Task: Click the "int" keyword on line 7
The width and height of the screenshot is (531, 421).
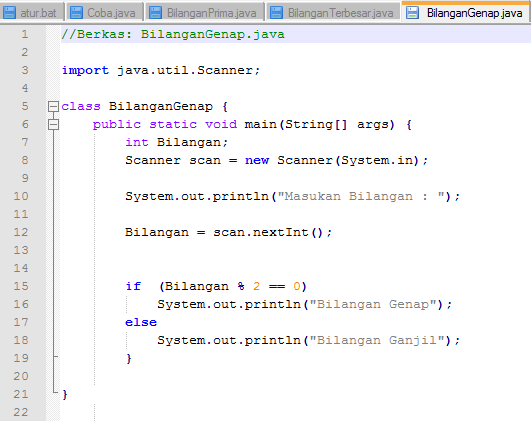Action: tap(137, 142)
